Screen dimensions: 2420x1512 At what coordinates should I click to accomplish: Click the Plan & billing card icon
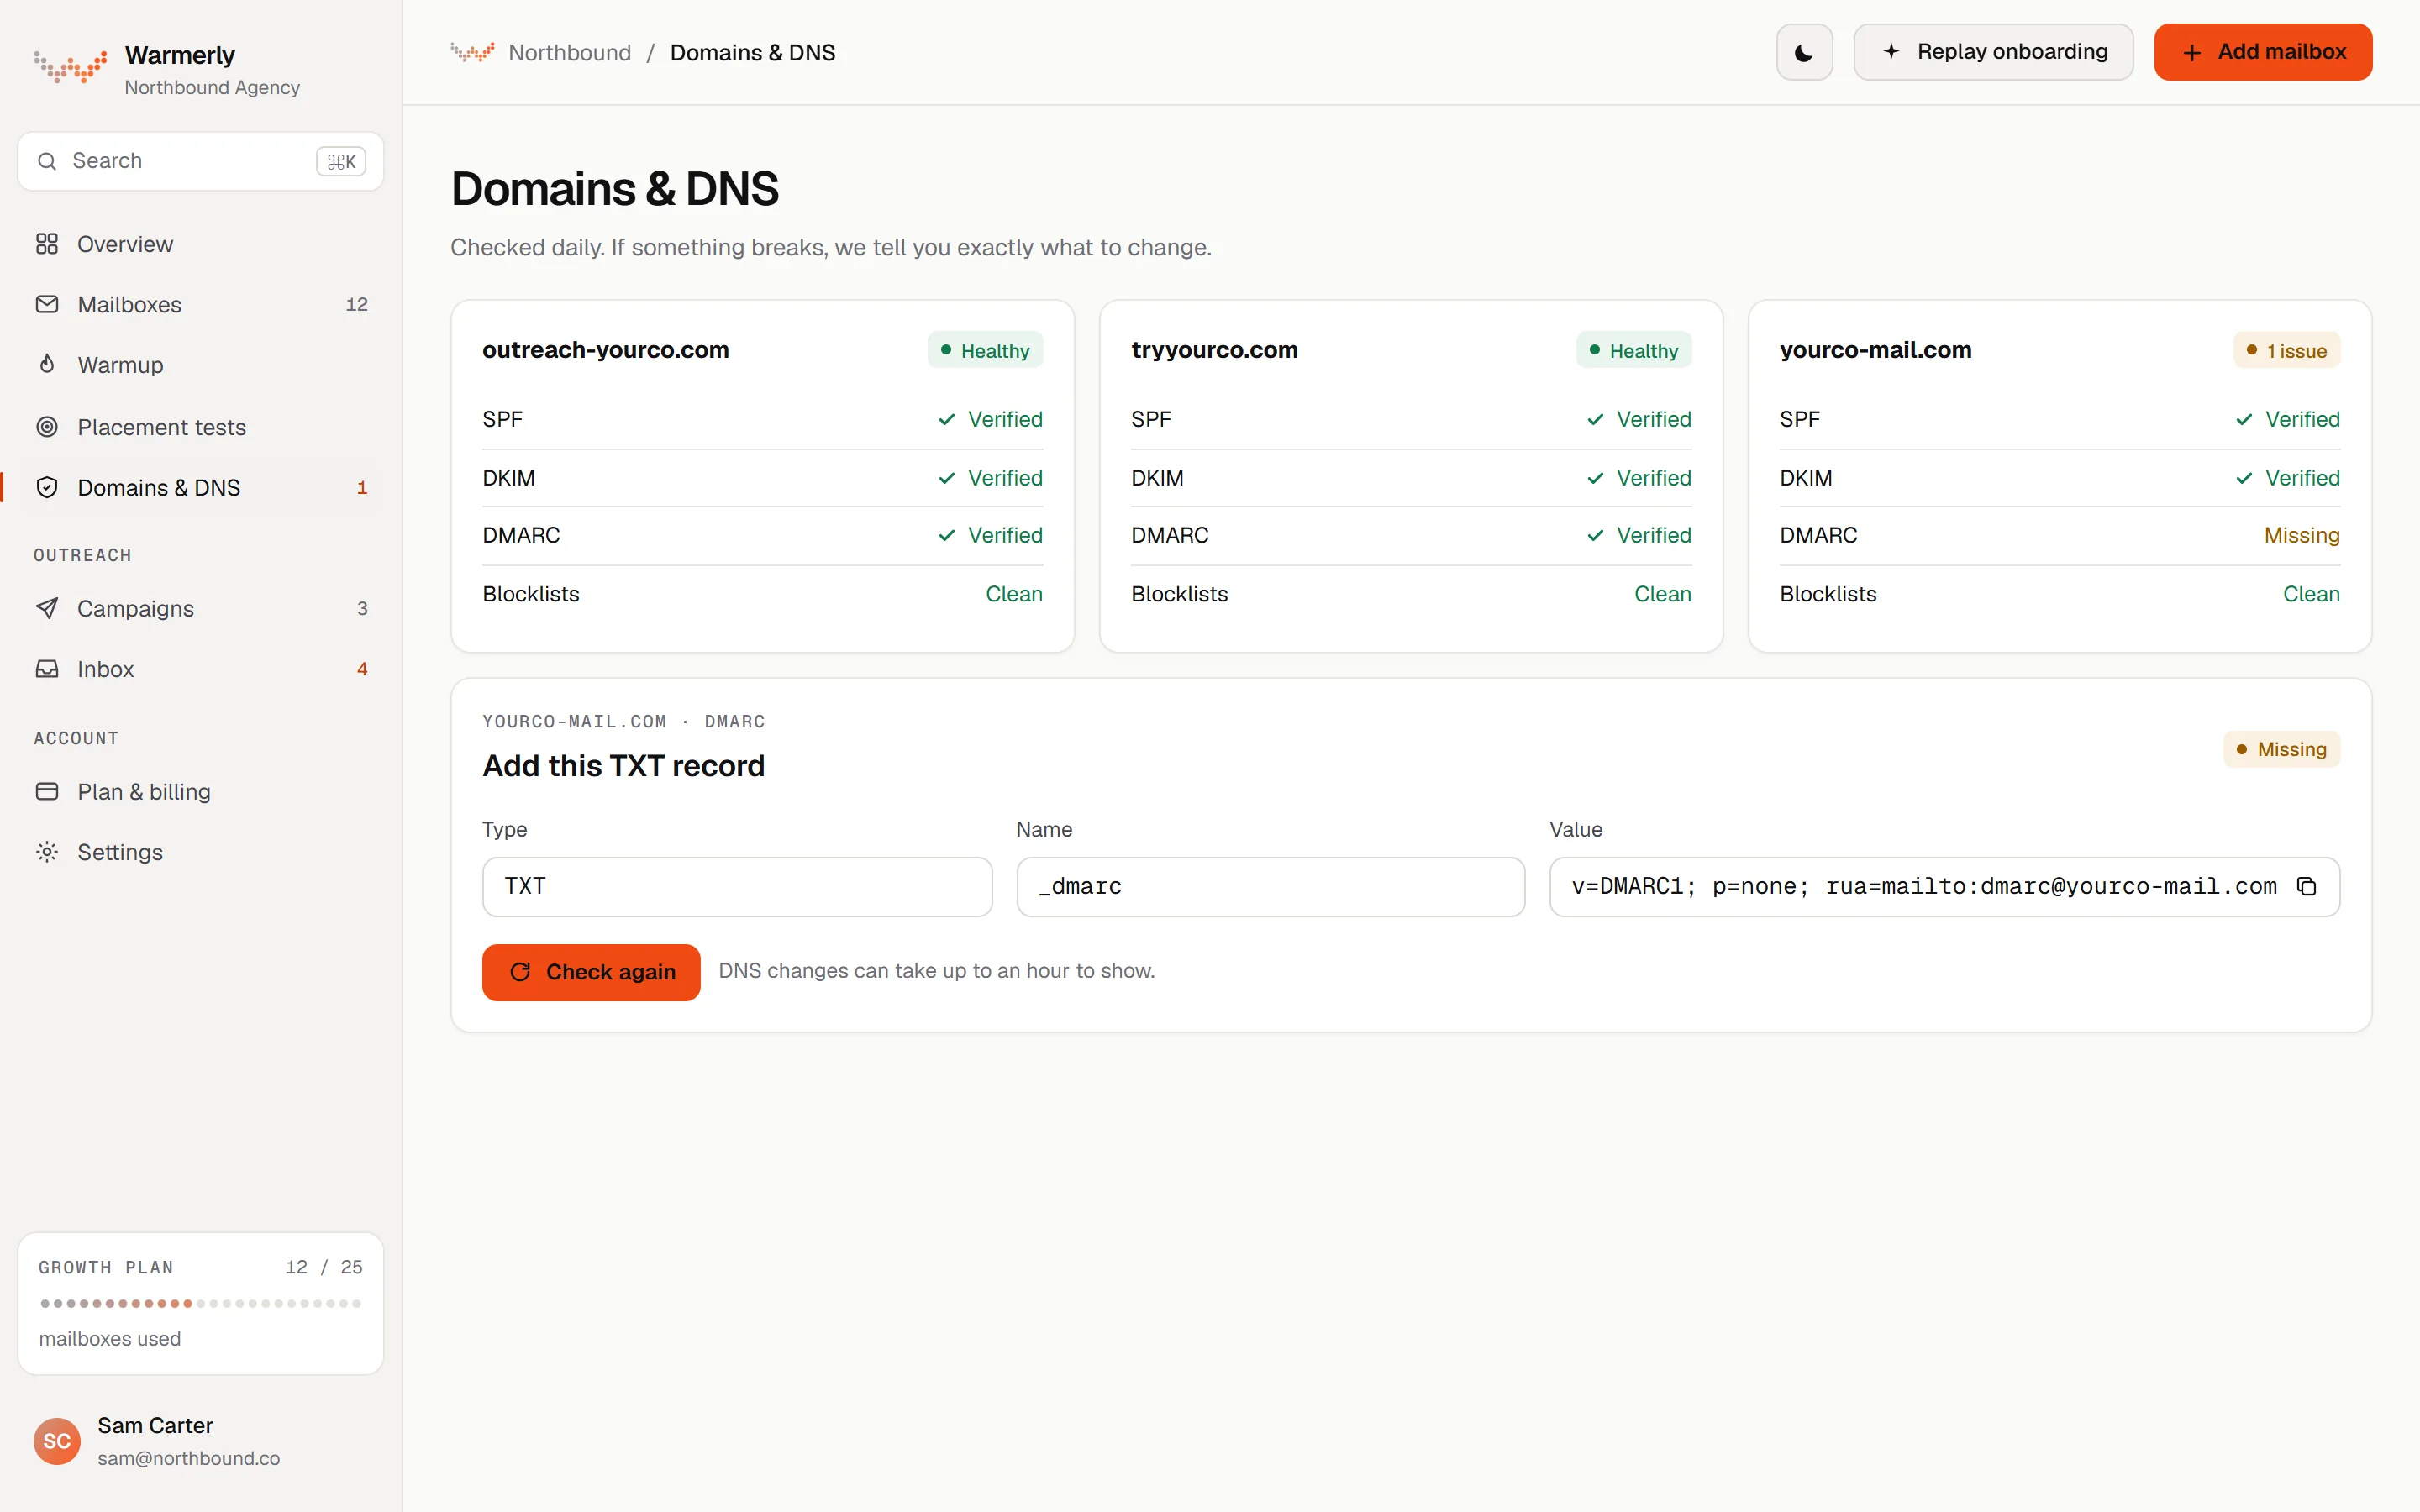47,791
